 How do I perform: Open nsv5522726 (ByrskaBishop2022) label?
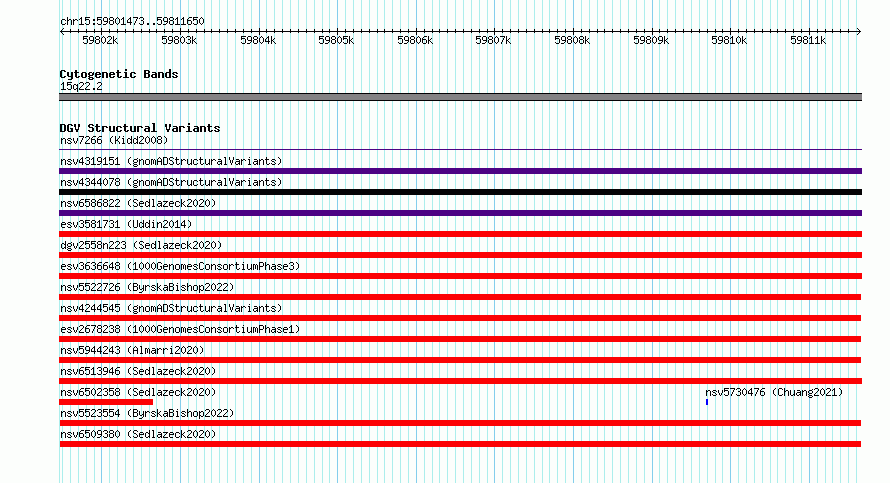(147, 287)
